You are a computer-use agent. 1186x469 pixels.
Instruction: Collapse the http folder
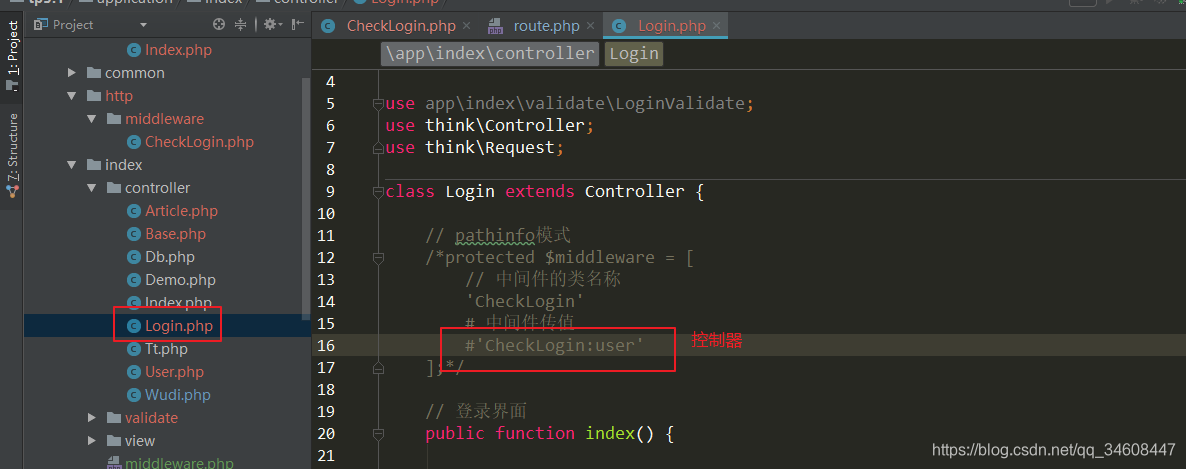click(x=72, y=96)
